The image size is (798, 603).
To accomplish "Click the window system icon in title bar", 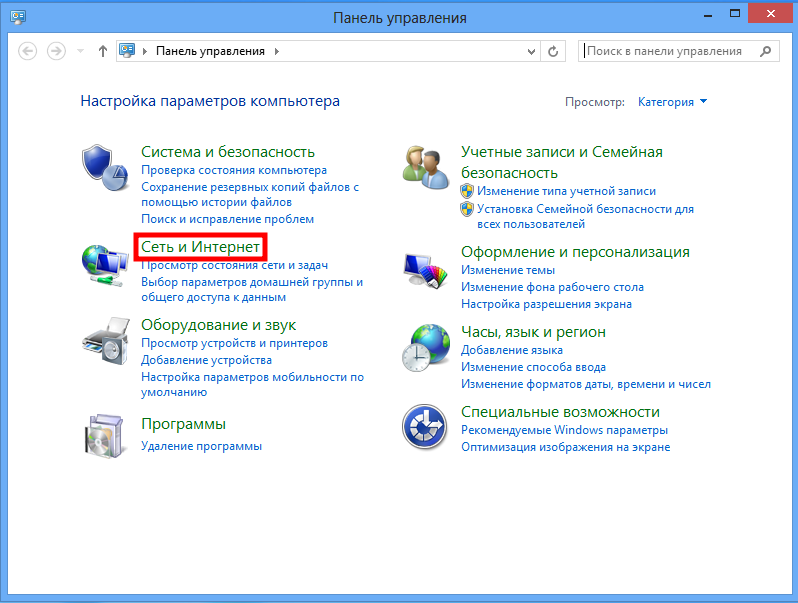I will coord(18,17).
